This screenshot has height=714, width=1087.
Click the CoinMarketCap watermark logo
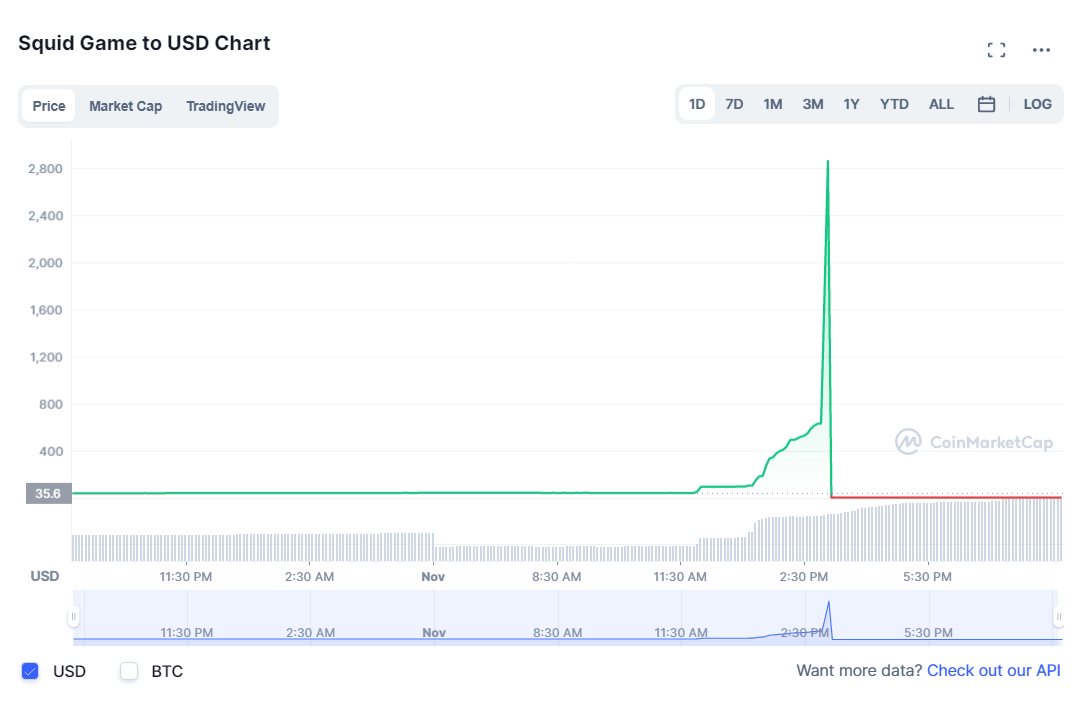(x=974, y=442)
